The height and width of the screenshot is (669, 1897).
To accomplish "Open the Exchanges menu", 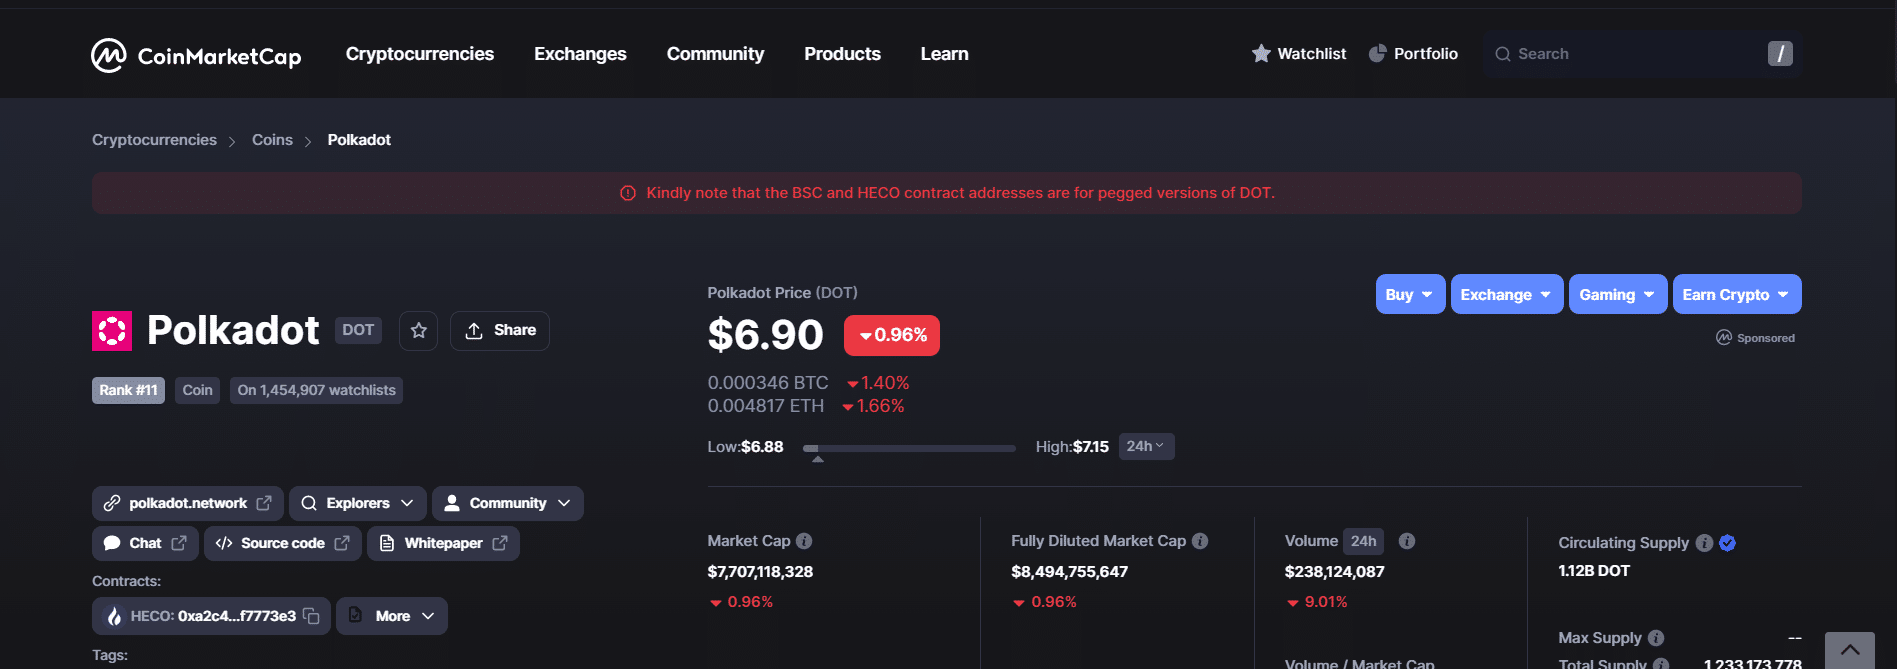I will [x=580, y=54].
